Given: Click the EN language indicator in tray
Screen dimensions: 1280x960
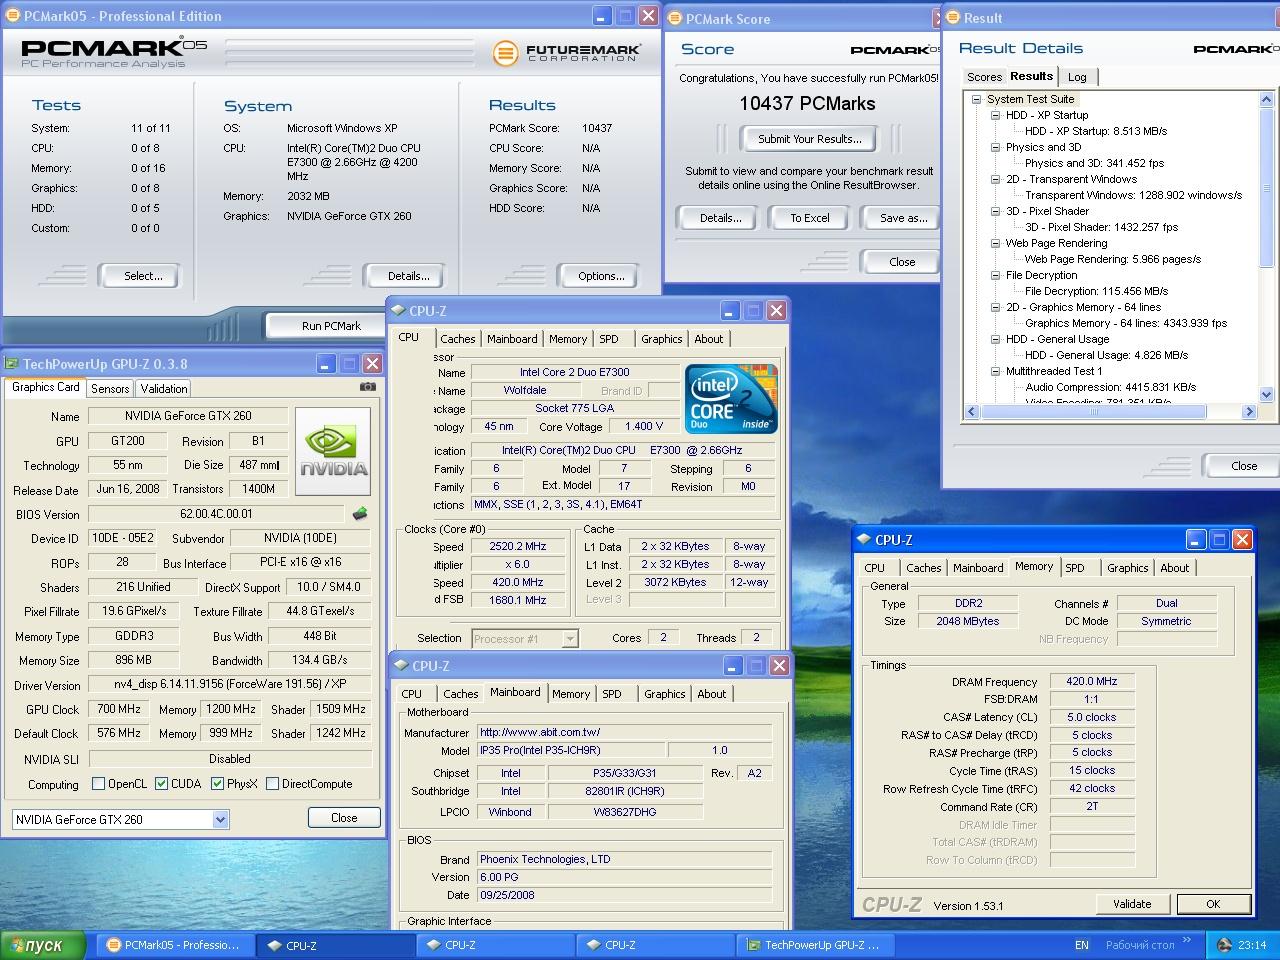Looking at the screenshot, I should click(1082, 945).
